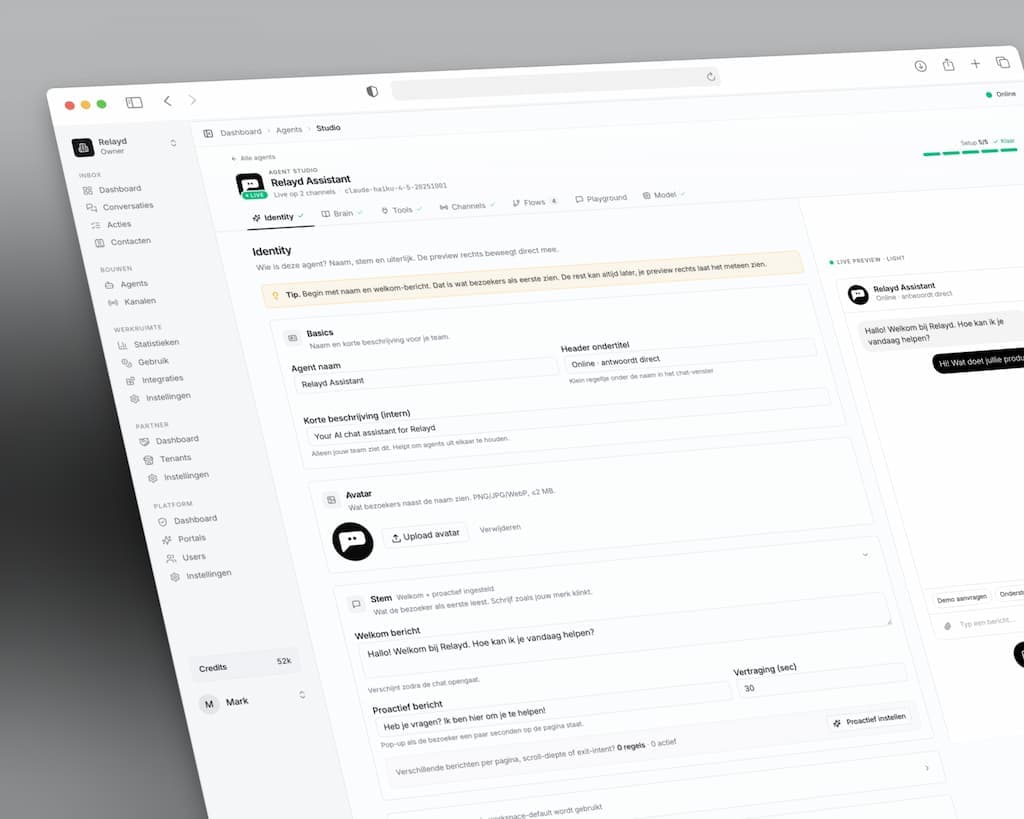Switch to the Playground tab
The height and width of the screenshot is (819, 1024).
tap(601, 199)
